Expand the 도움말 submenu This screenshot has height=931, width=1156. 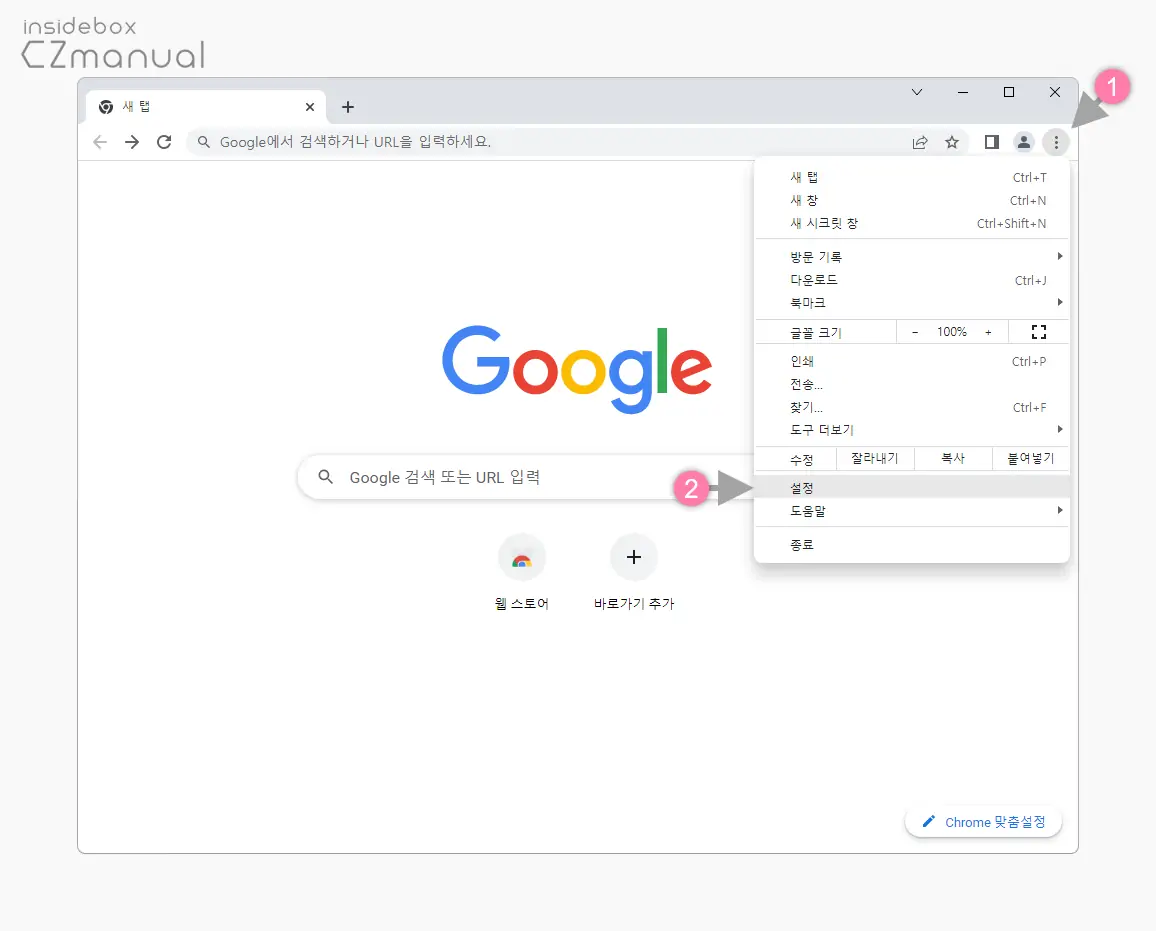[x=912, y=510]
